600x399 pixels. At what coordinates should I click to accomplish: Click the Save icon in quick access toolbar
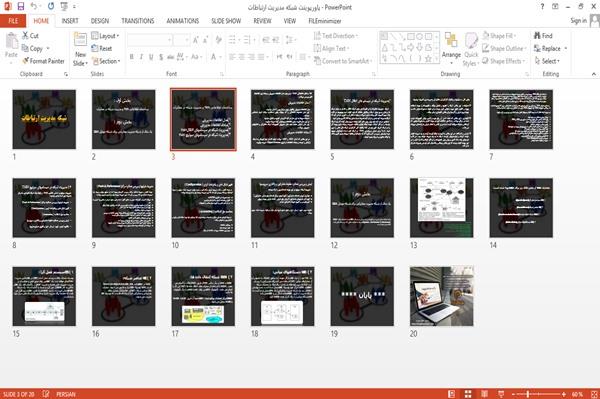21,6
